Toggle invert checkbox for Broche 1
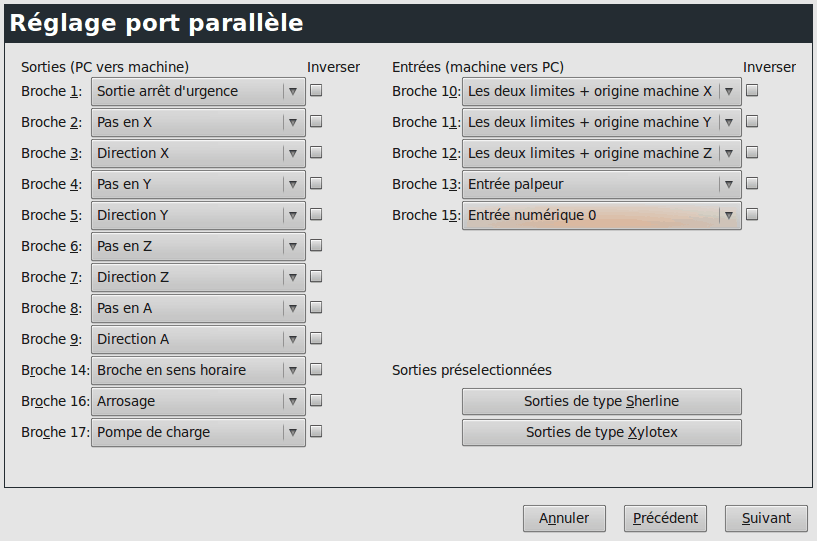Image resolution: width=817 pixels, height=541 pixels. coord(316,91)
